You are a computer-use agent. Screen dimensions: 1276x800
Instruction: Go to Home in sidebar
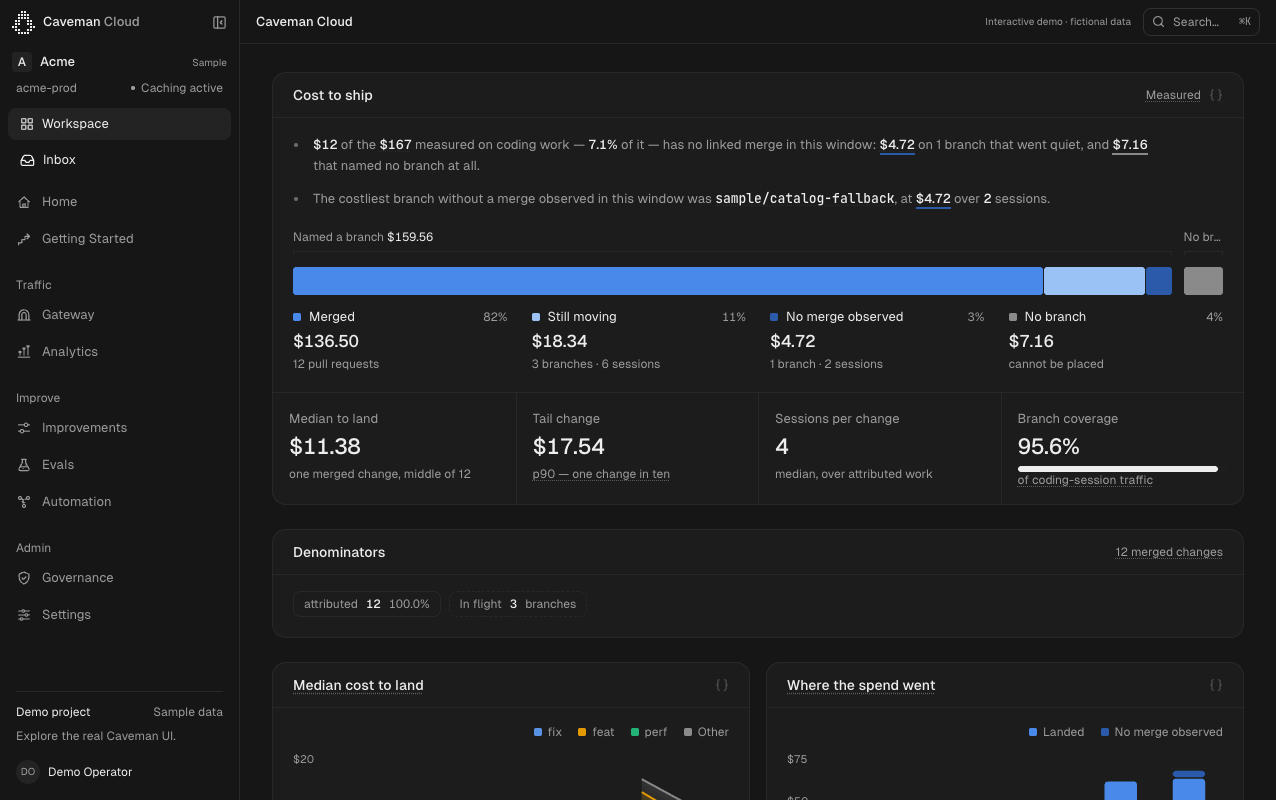[120, 202]
